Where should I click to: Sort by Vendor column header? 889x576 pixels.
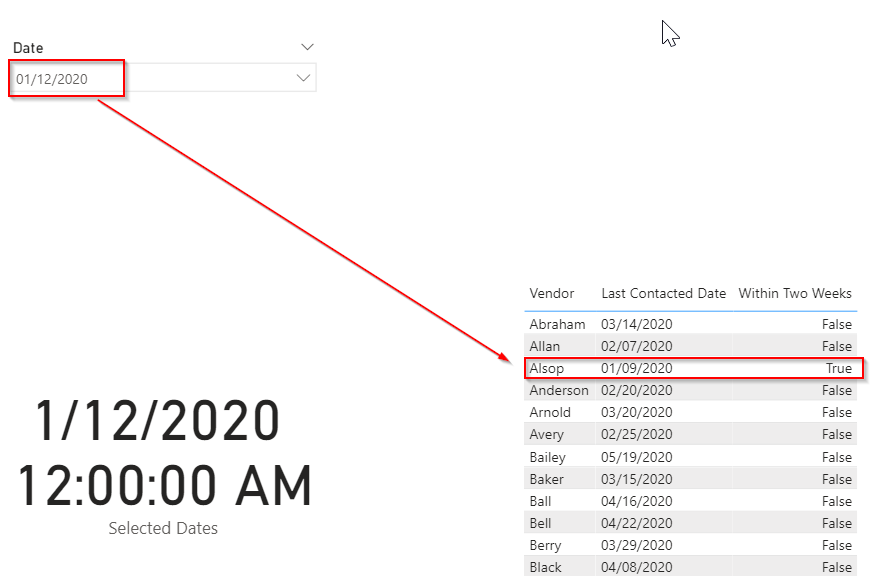(552, 293)
